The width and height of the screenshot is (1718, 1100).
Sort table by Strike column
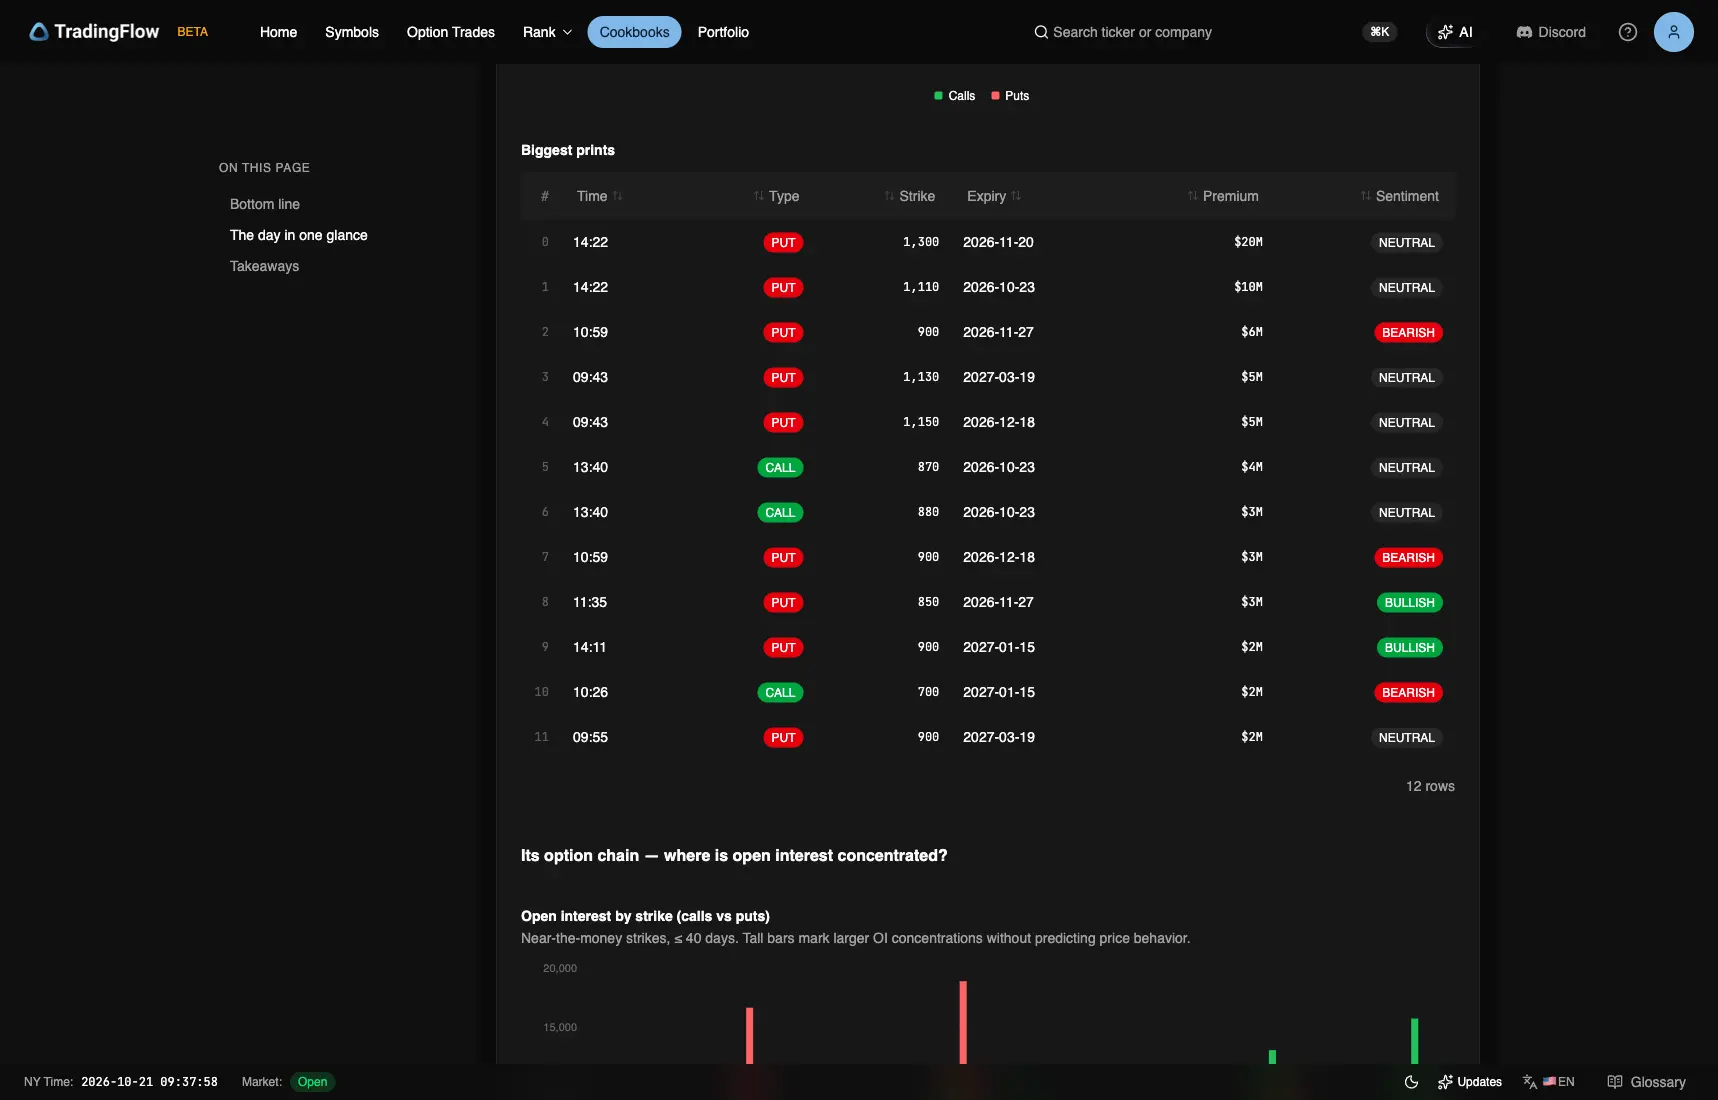[x=909, y=196]
